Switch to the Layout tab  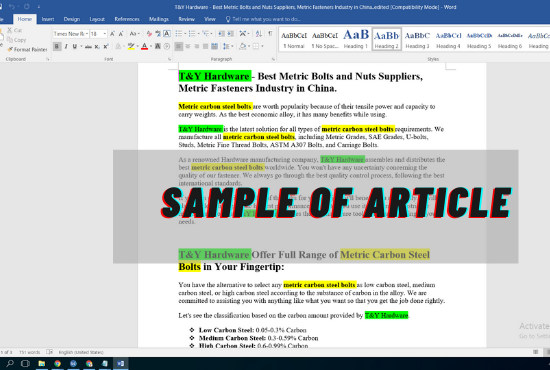[97, 19]
